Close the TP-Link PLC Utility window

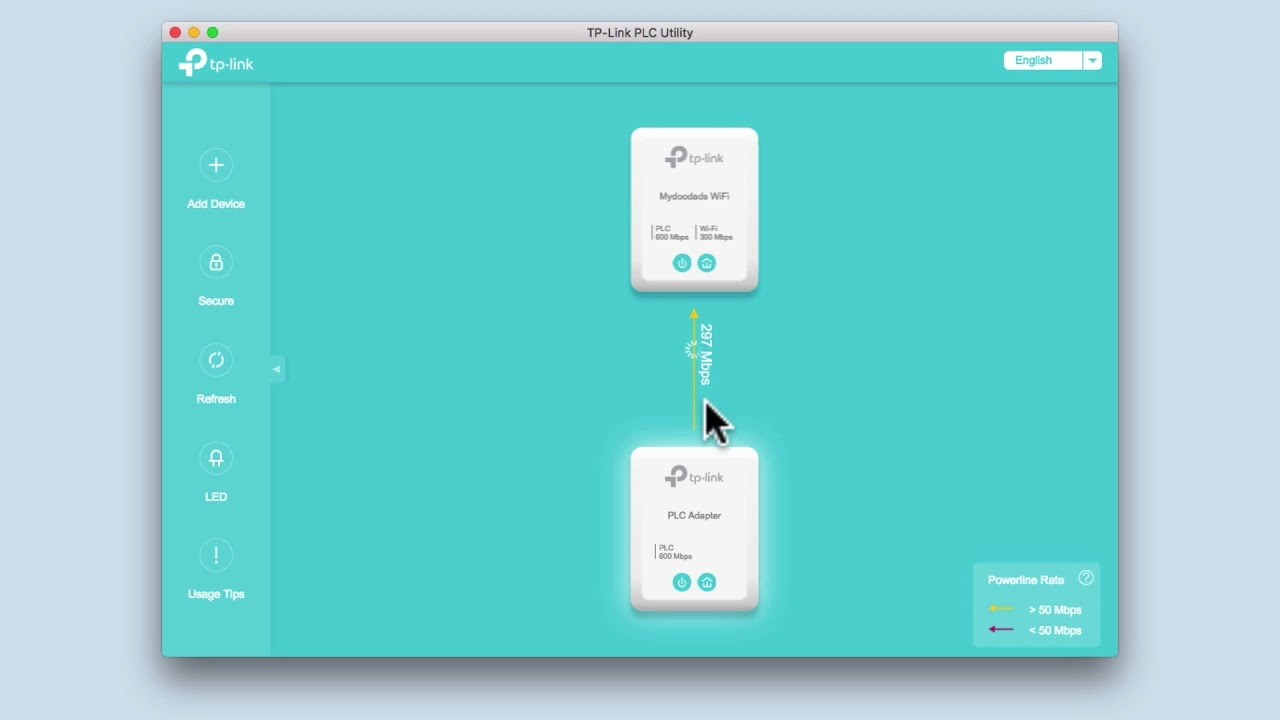(x=175, y=32)
